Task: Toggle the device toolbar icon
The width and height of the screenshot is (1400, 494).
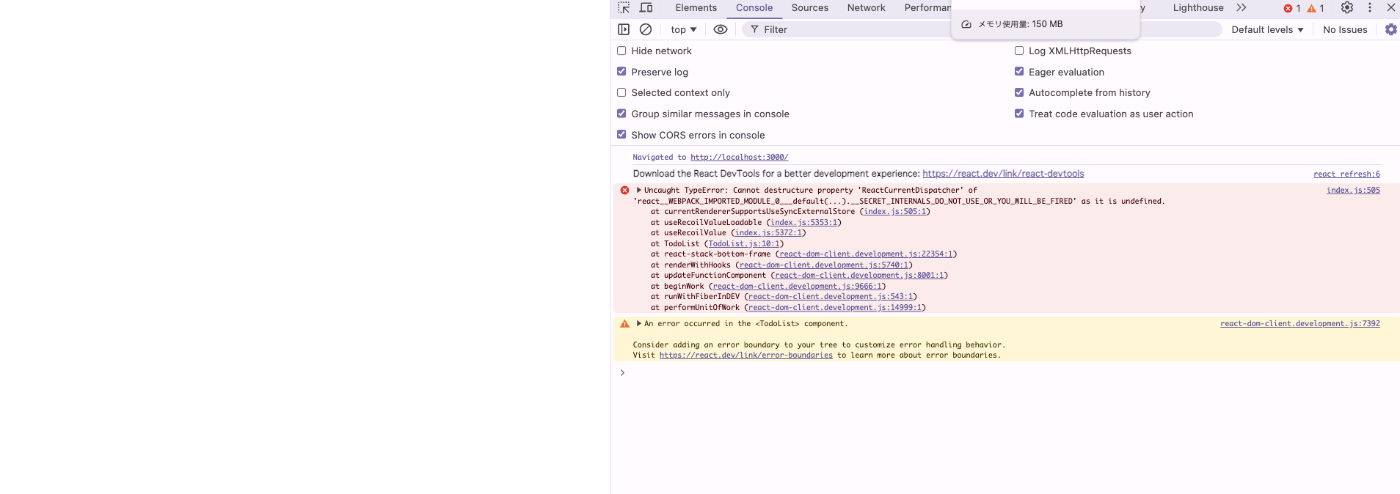Action: tap(646, 8)
